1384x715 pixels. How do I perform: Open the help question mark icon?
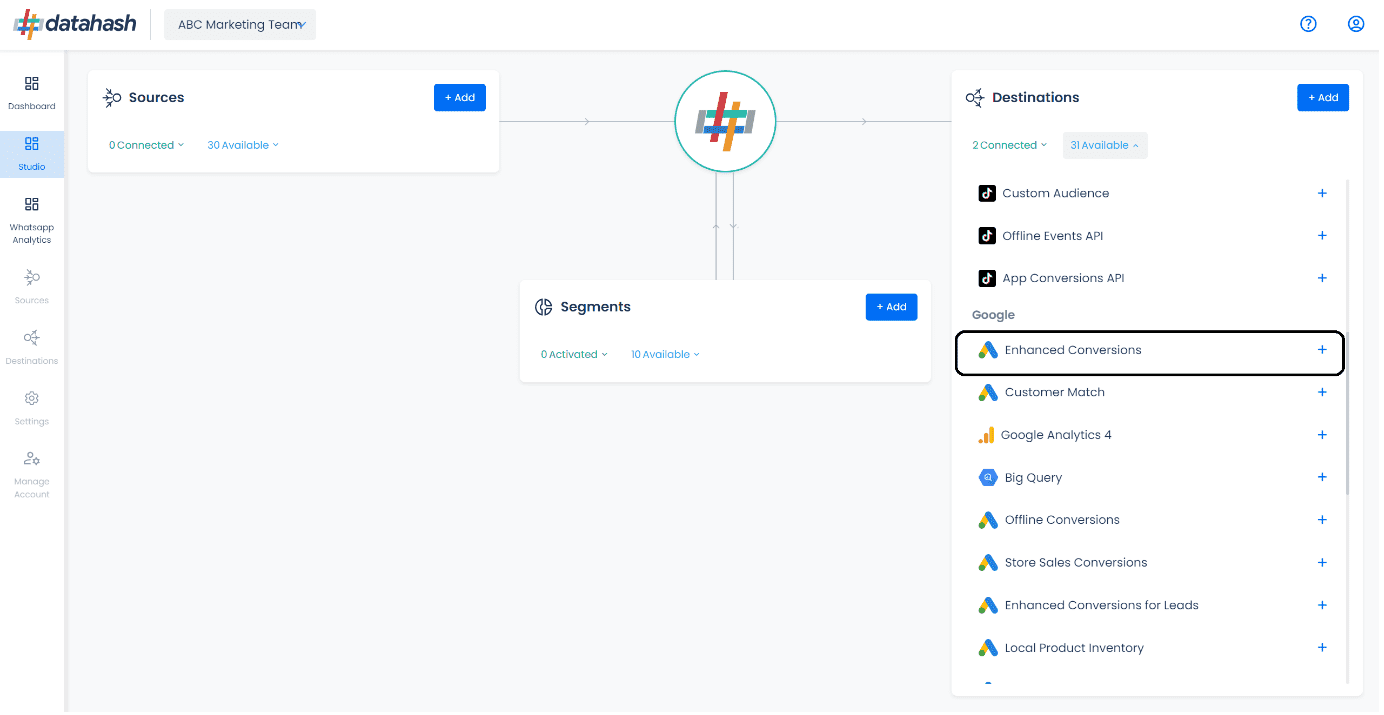pyautogui.click(x=1308, y=24)
